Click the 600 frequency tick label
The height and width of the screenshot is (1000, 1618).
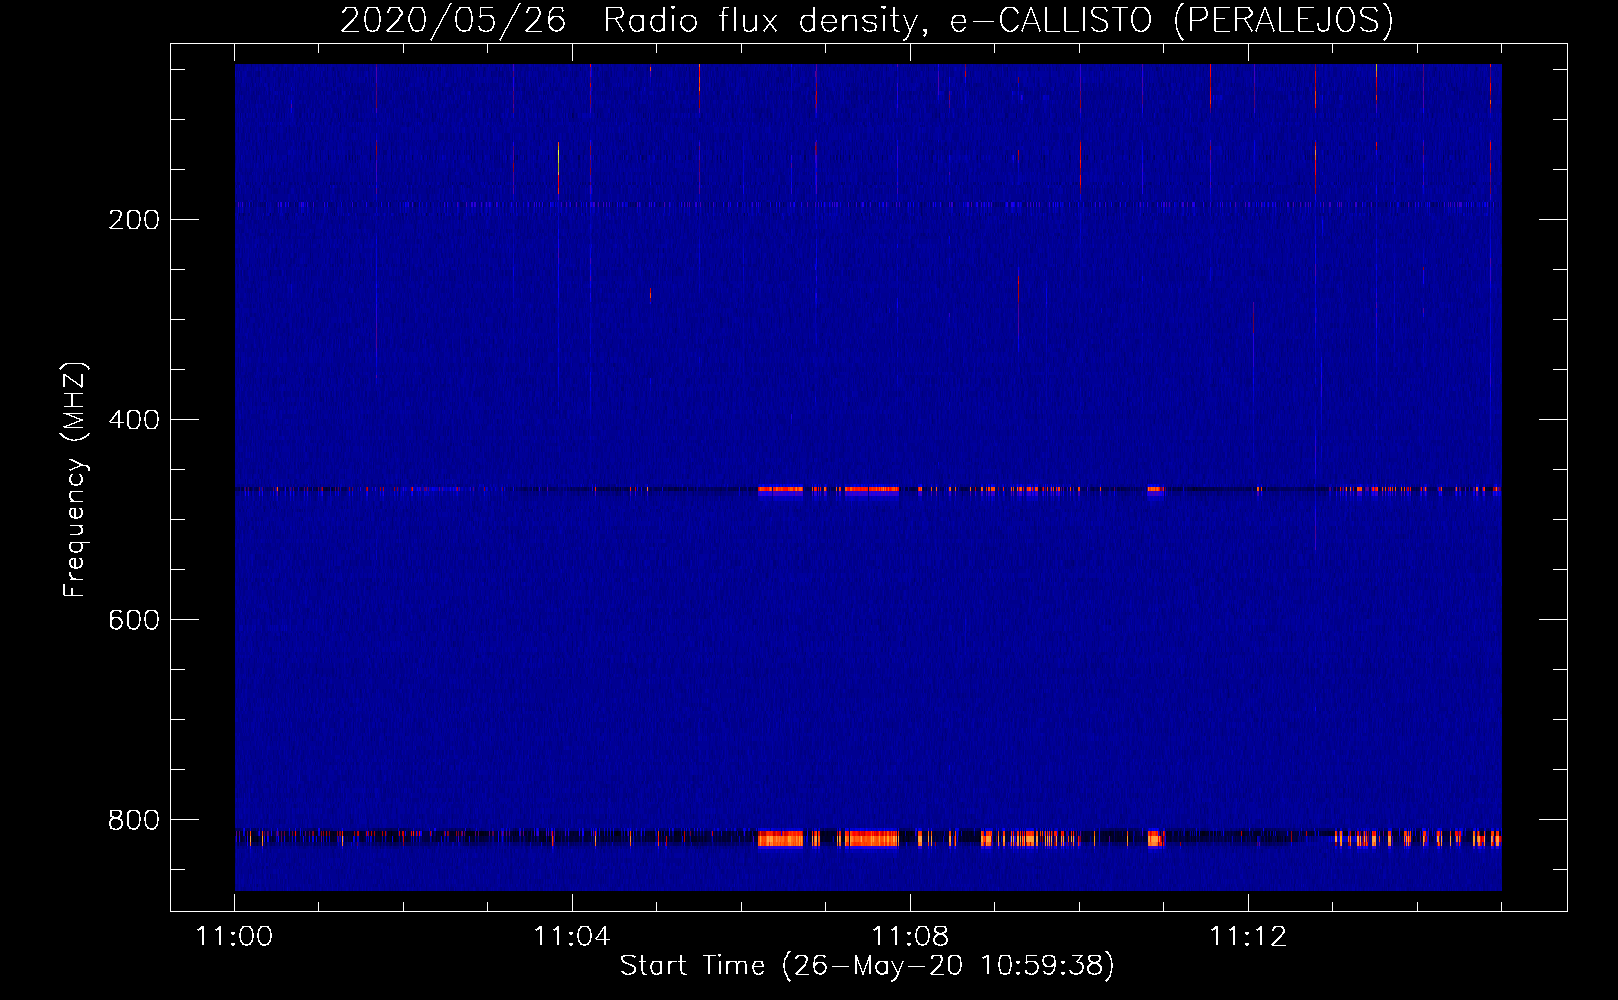134,620
